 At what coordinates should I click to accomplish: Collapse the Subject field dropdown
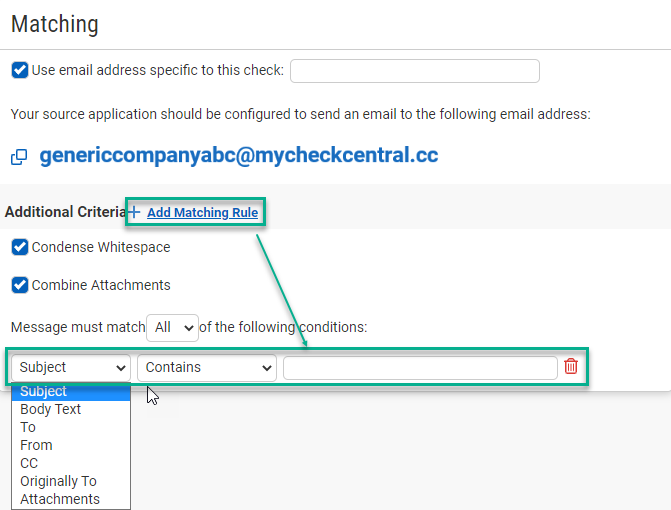[x=71, y=368]
